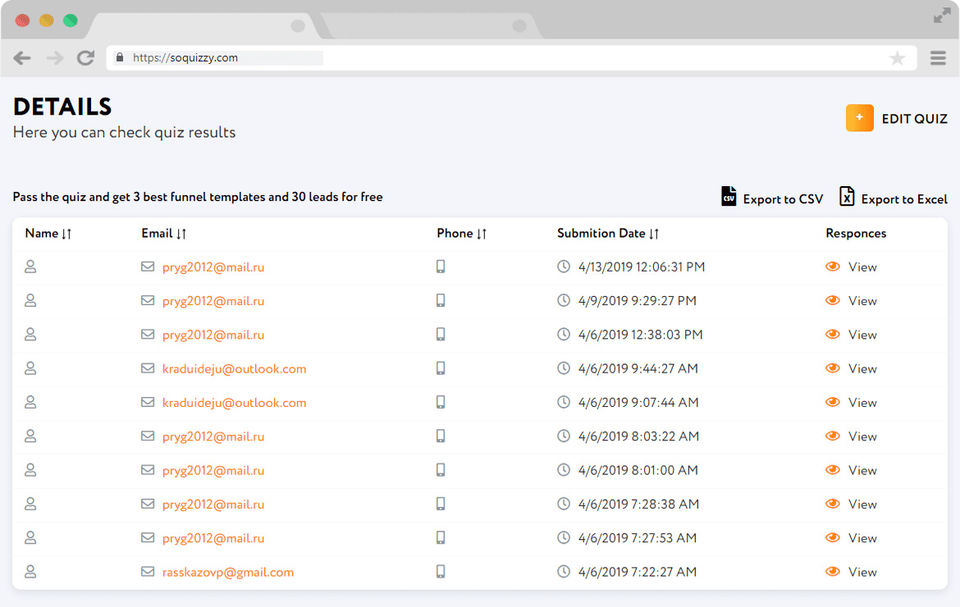Bookmark the page with the star icon
This screenshot has height=607, width=960.
pyautogui.click(x=897, y=58)
